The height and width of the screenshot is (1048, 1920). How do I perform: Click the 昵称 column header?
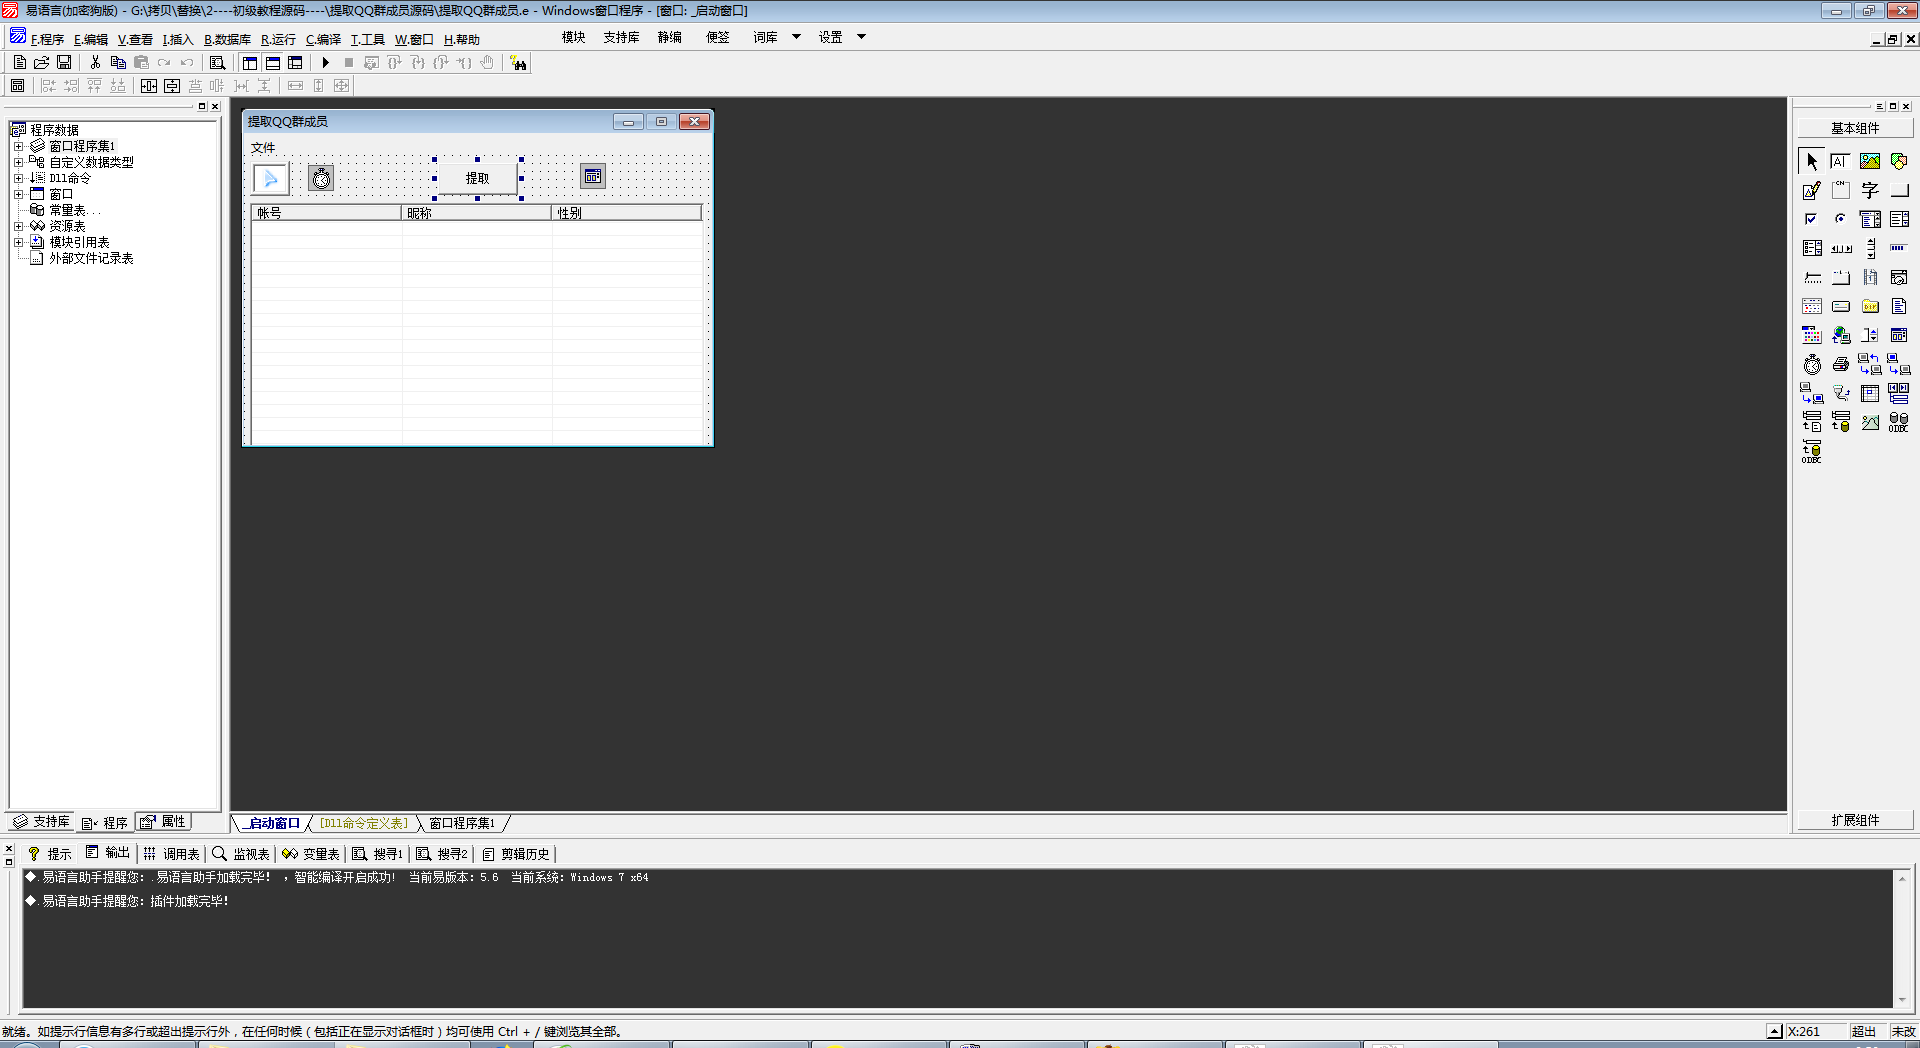coord(476,213)
